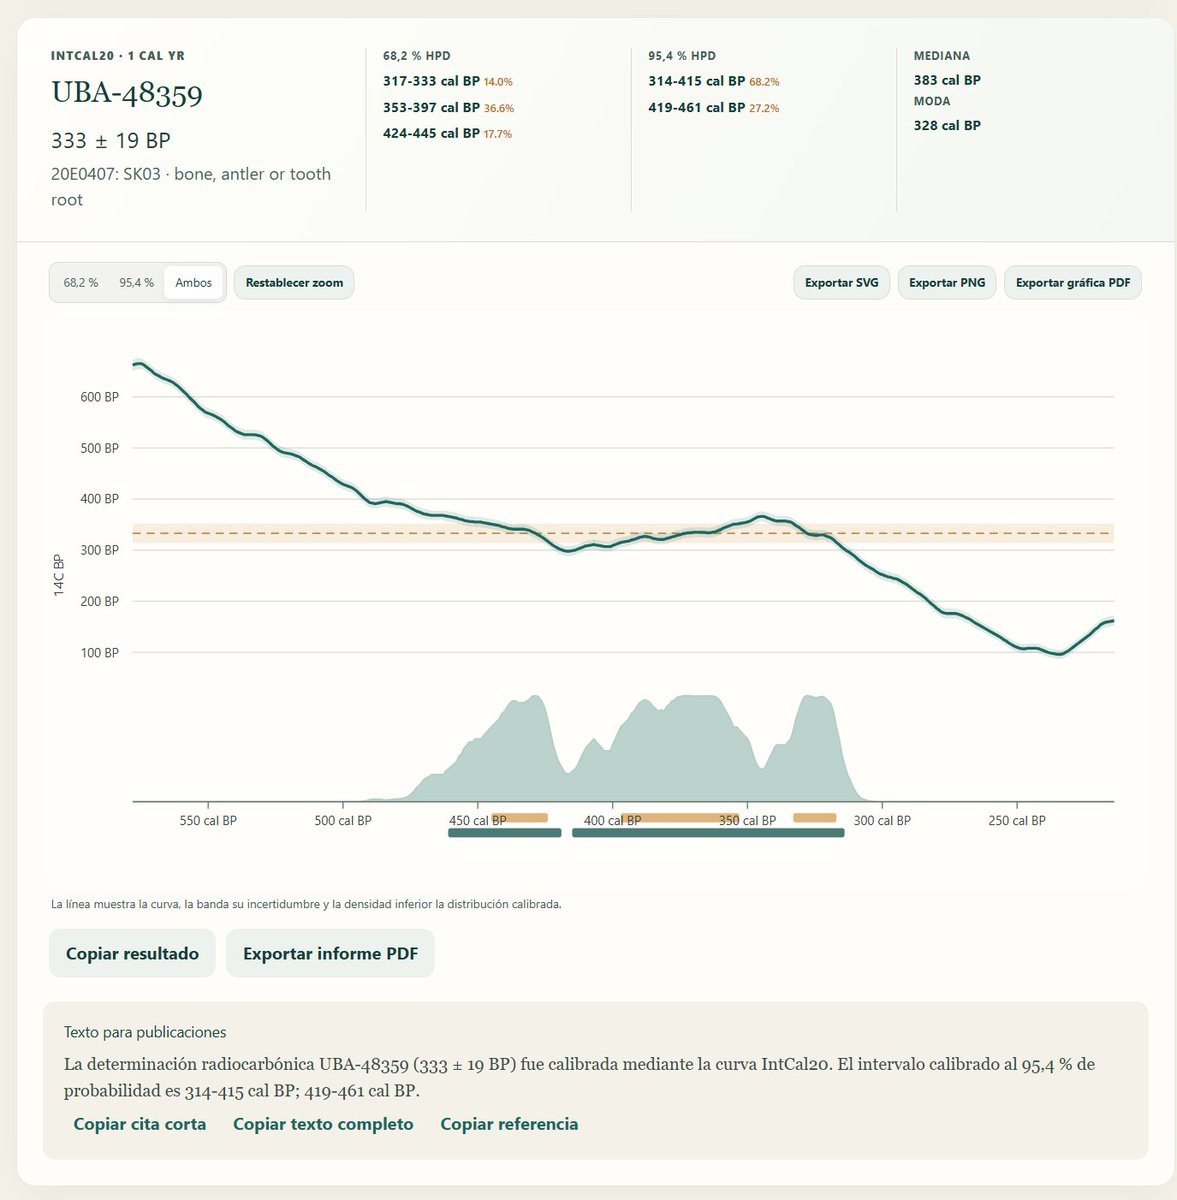Click Exportar gráfica PDF
The image size is (1177, 1200).
pos(1073,283)
